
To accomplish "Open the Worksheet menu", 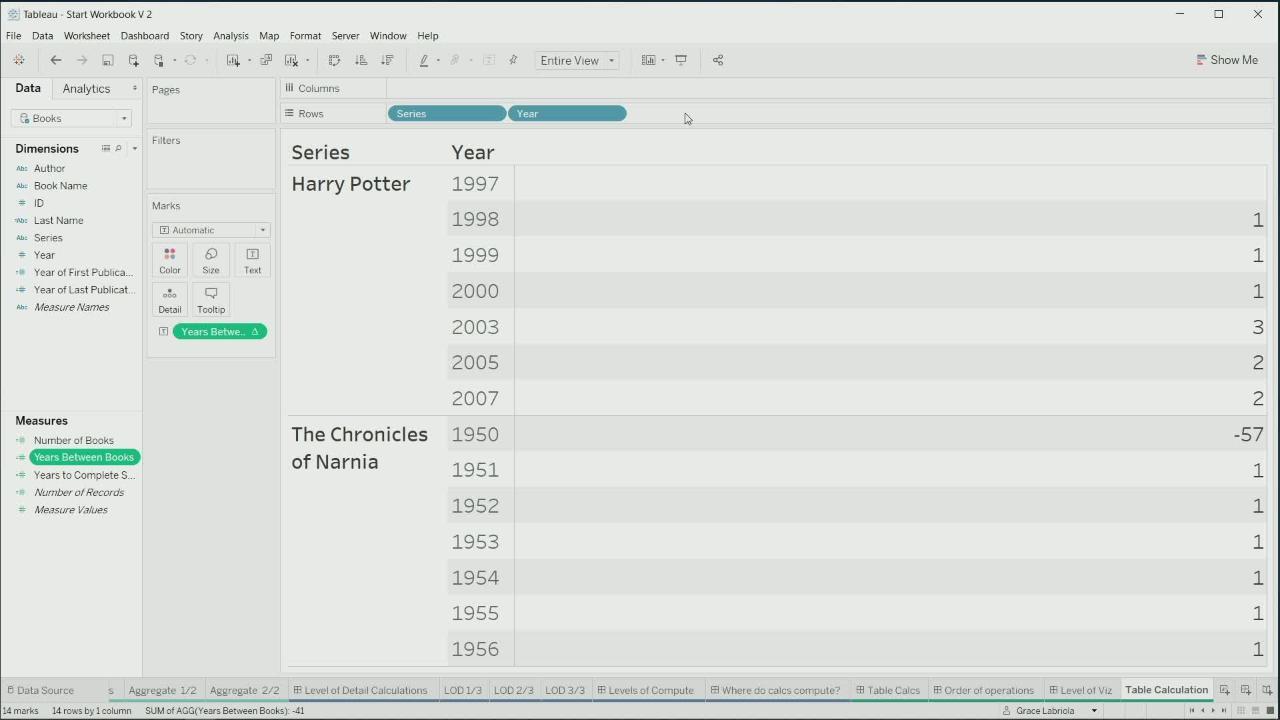I will click(87, 35).
